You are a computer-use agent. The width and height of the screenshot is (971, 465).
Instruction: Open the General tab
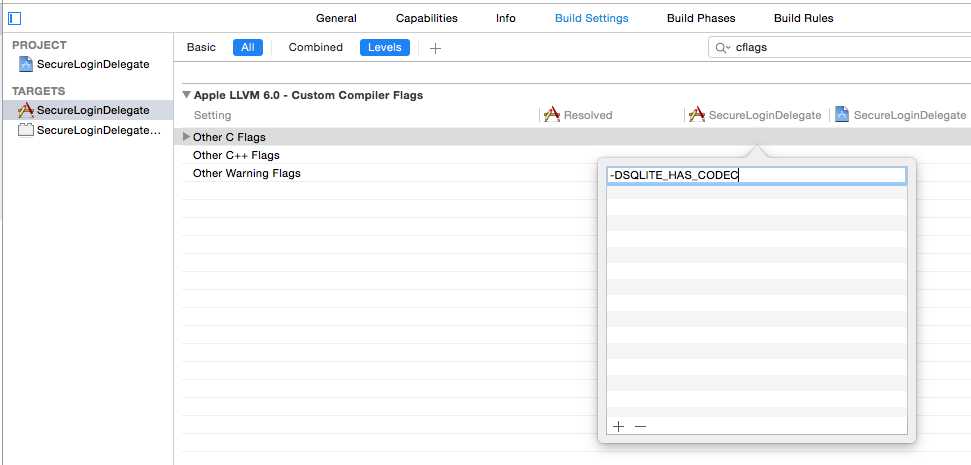(x=336, y=19)
